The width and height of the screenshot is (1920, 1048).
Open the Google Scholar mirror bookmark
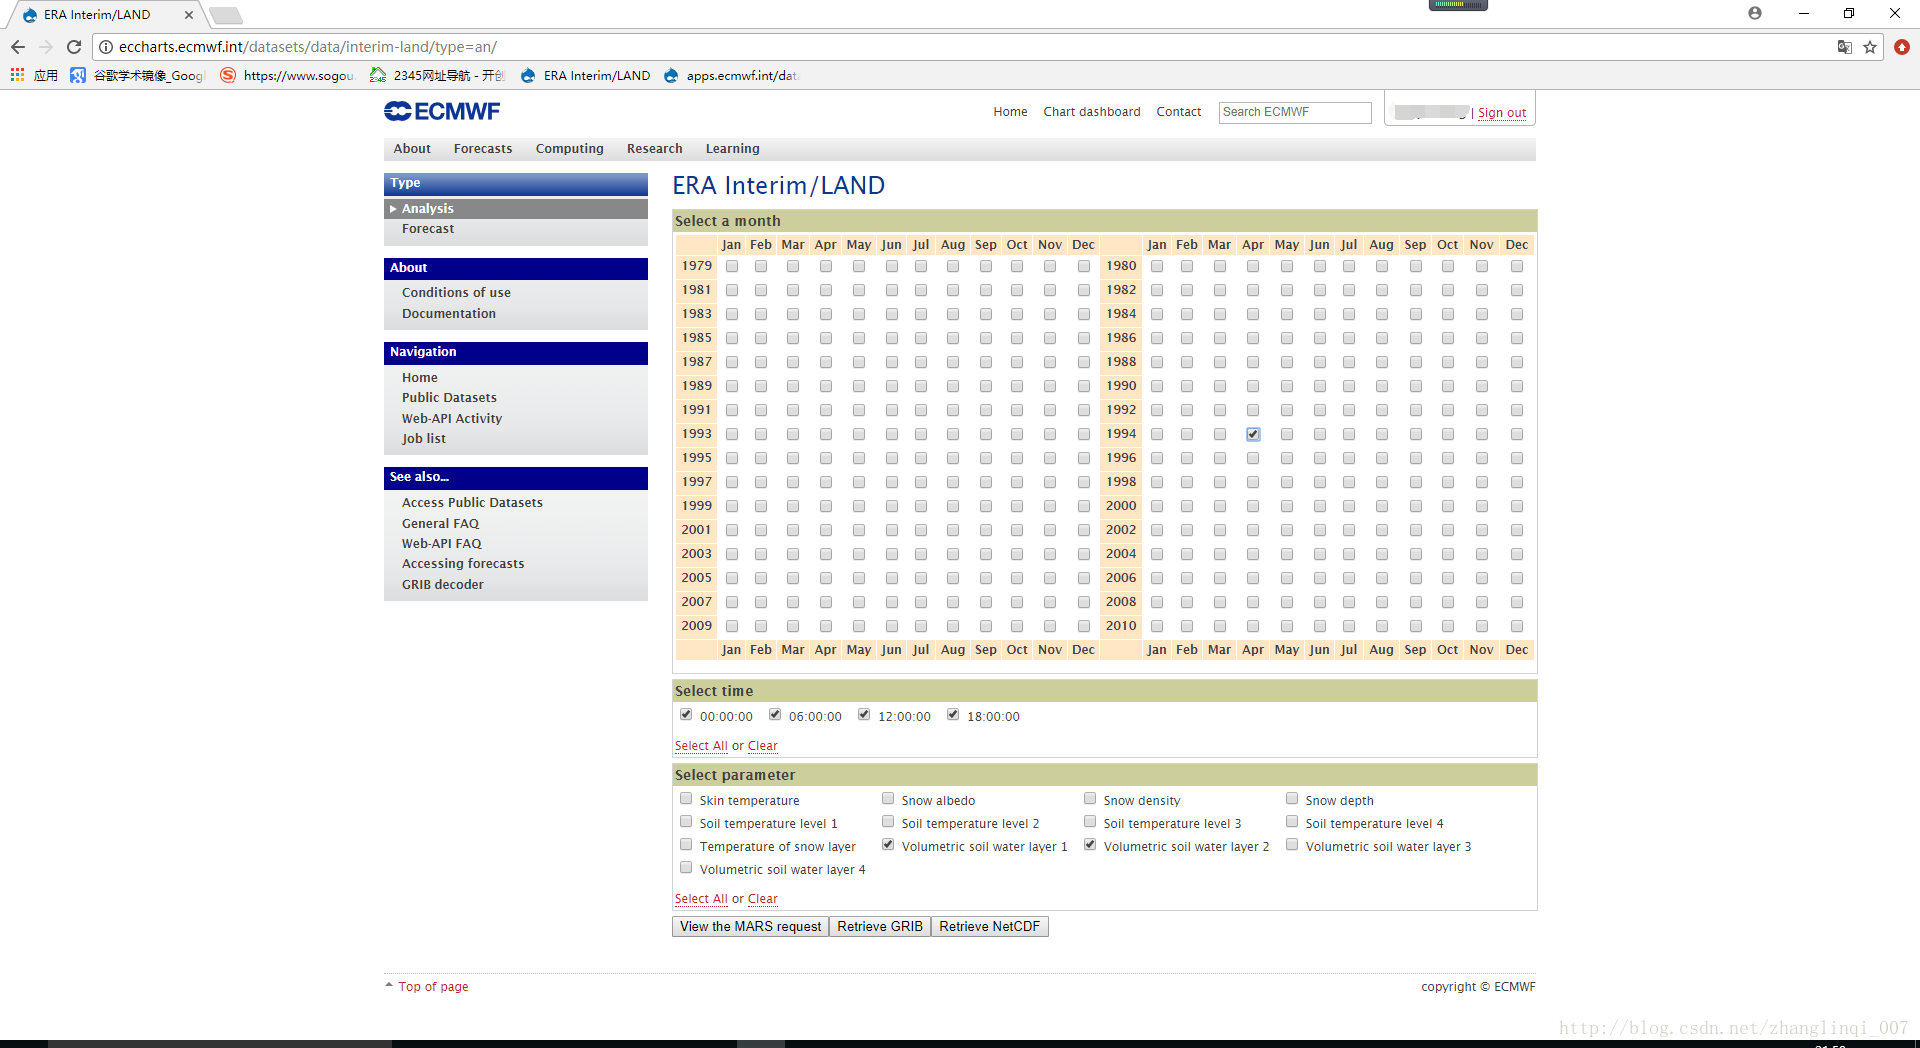(x=138, y=75)
